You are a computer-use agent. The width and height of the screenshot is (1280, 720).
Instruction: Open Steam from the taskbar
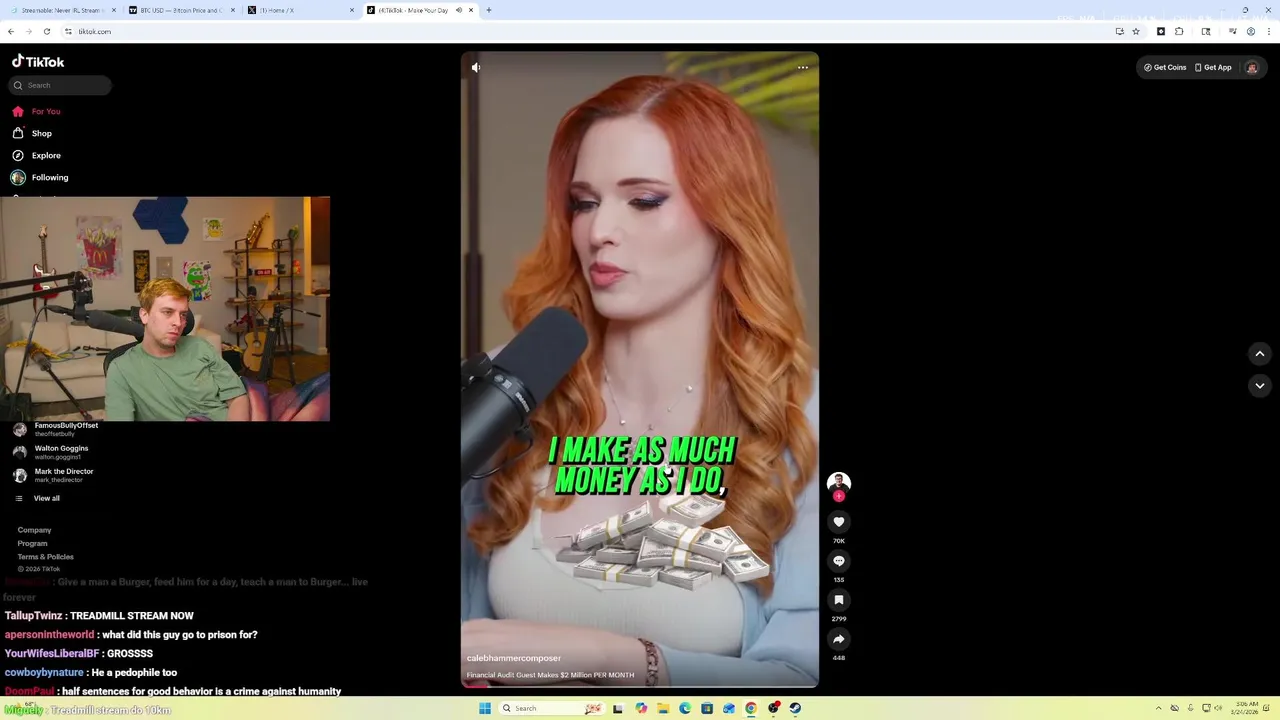click(795, 708)
